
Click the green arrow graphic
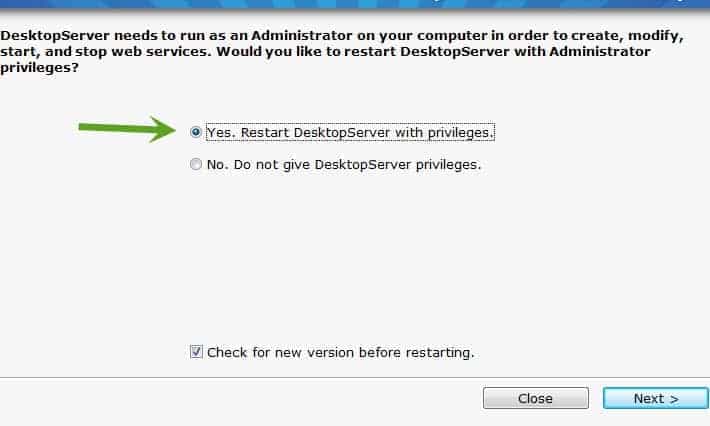pos(127,129)
